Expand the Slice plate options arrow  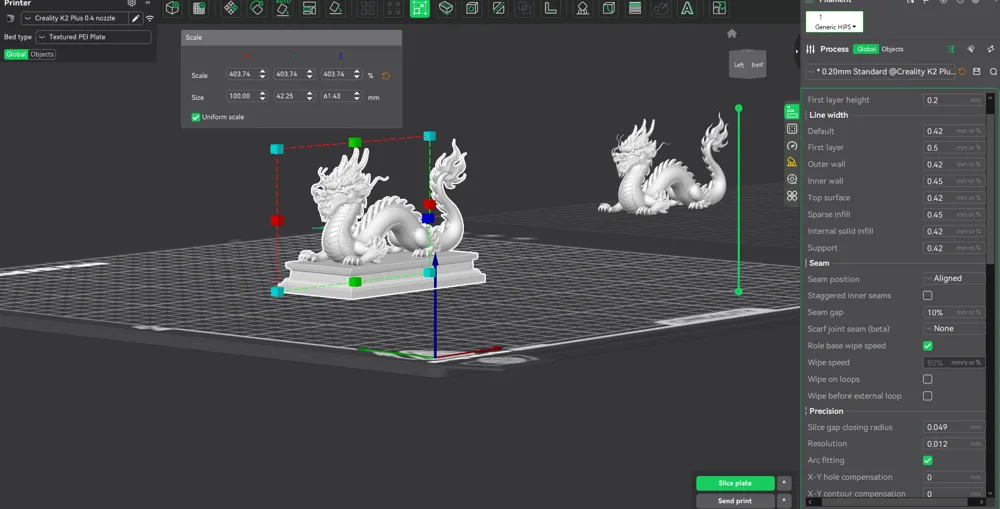(784, 483)
